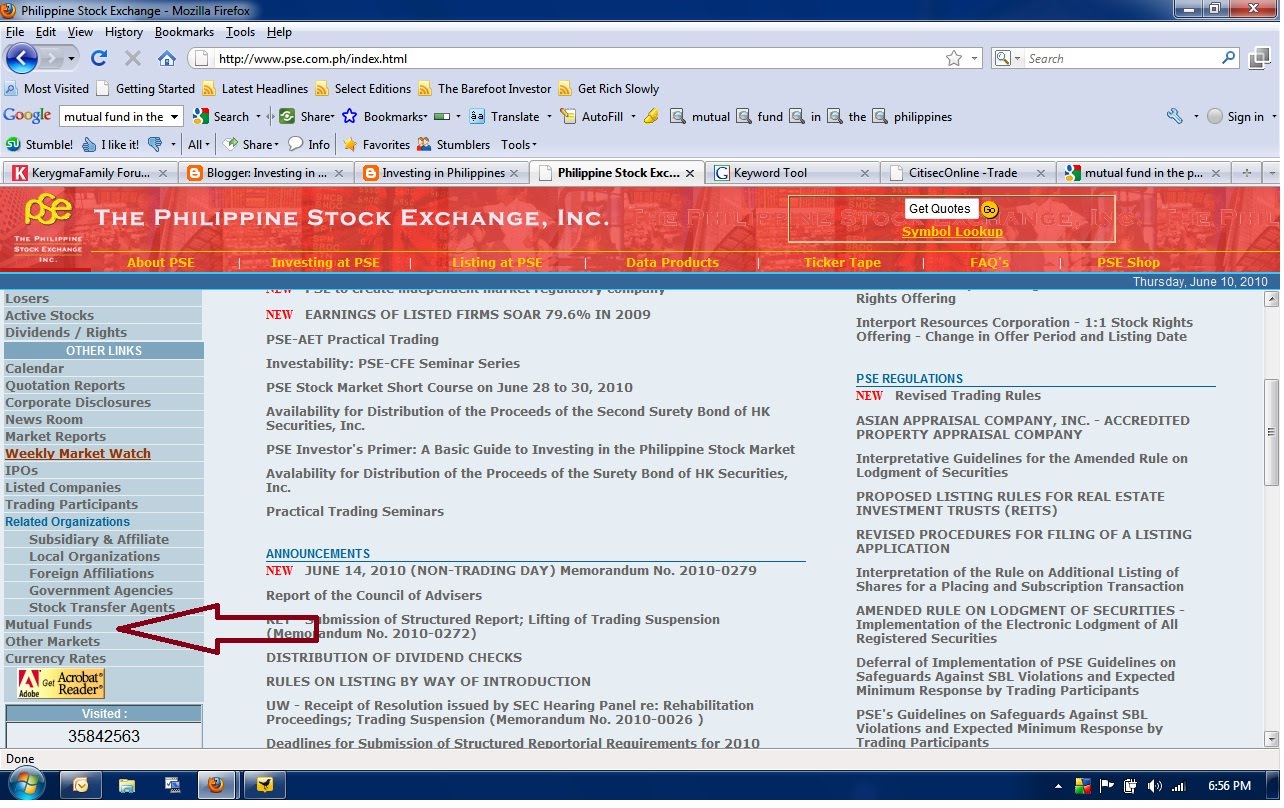Click the yellow Go button beside Get Quotes
The width and height of the screenshot is (1284, 808).
tap(989, 209)
